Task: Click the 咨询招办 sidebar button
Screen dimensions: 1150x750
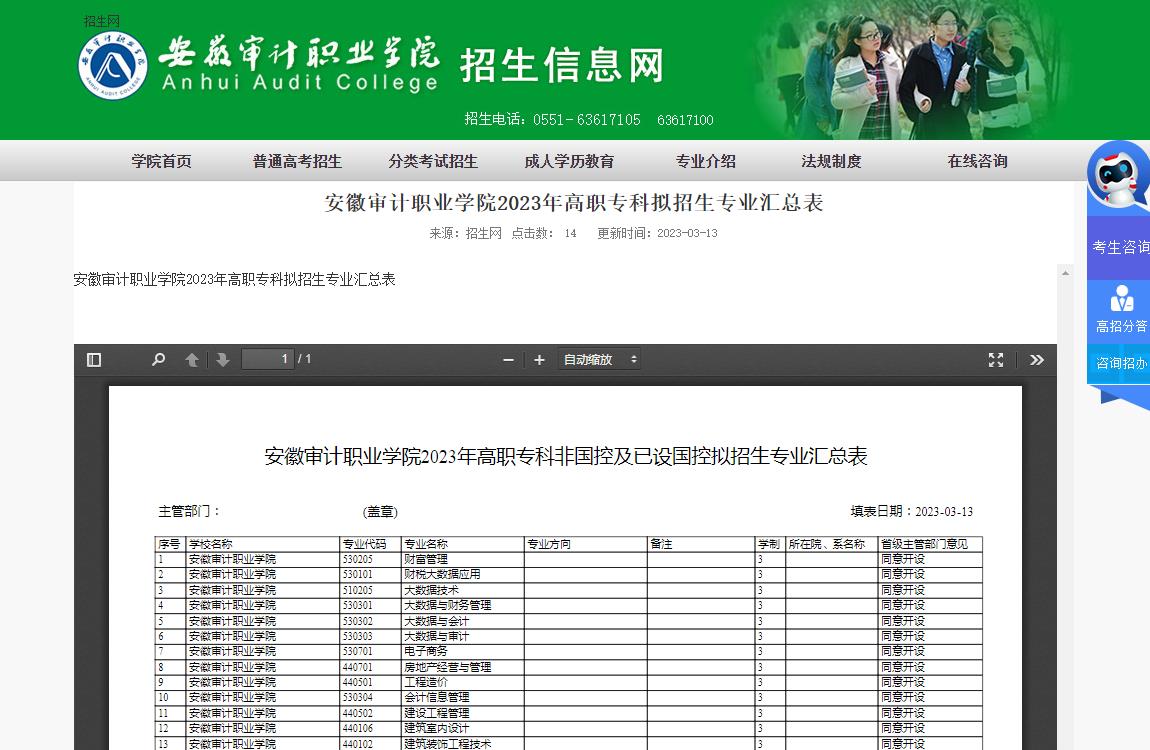Action: click(1120, 364)
